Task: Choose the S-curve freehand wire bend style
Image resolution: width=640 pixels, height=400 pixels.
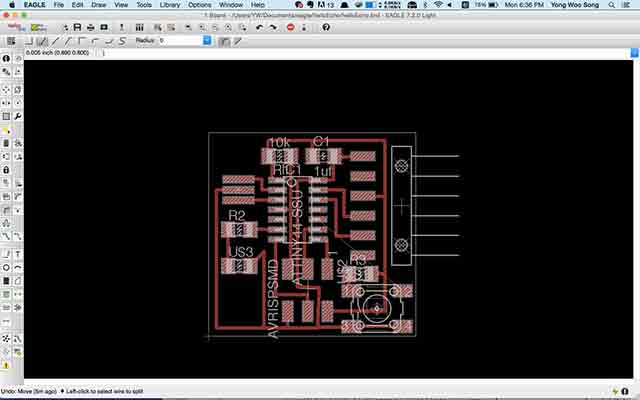Action: (122, 41)
